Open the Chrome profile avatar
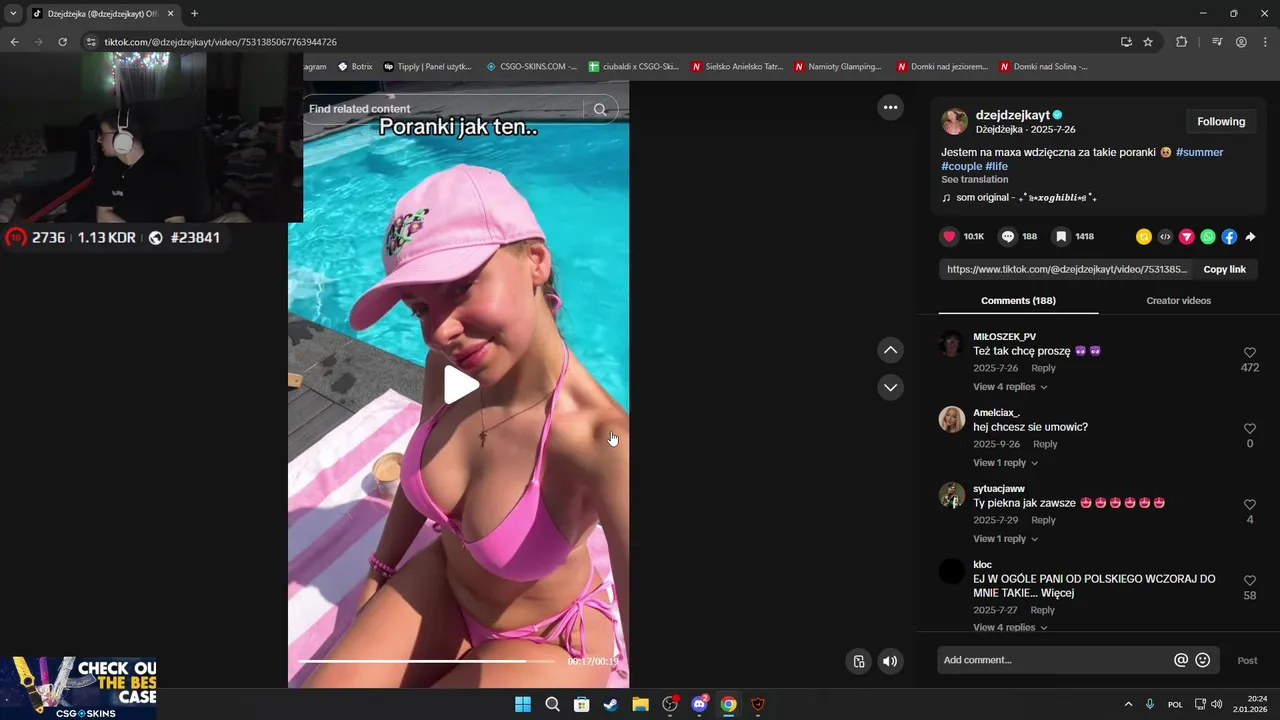This screenshot has width=1280, height=720. (x=1241, y=42)
